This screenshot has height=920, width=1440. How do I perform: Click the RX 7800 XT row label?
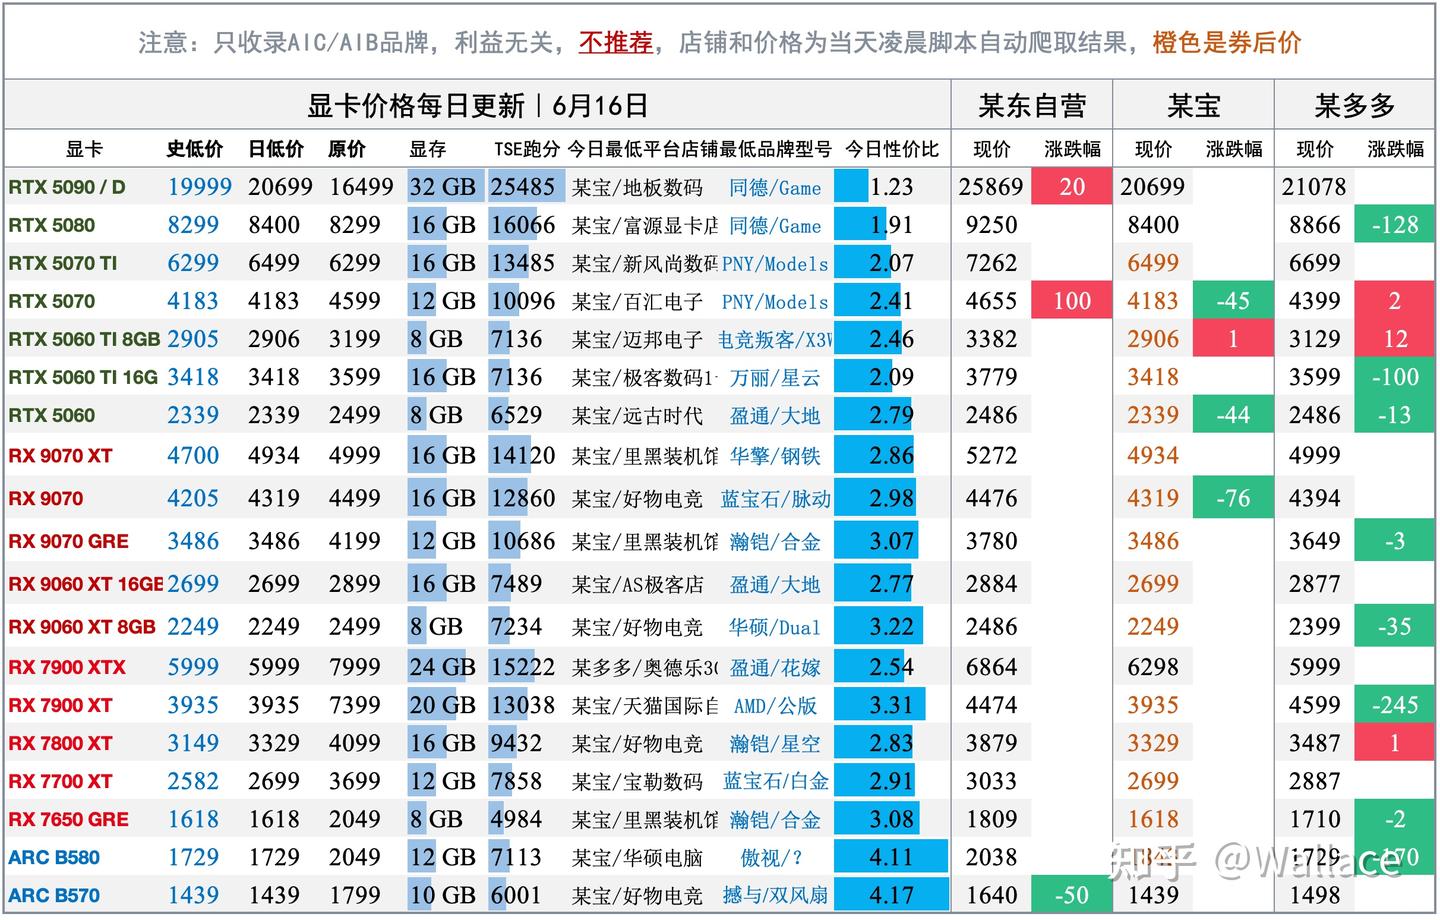(60, 743)
